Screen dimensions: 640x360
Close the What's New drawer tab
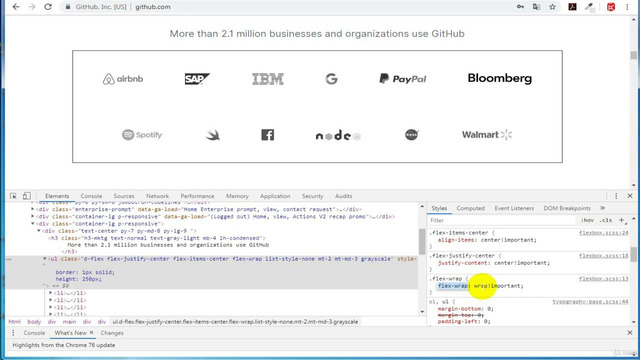pos(91,333)
